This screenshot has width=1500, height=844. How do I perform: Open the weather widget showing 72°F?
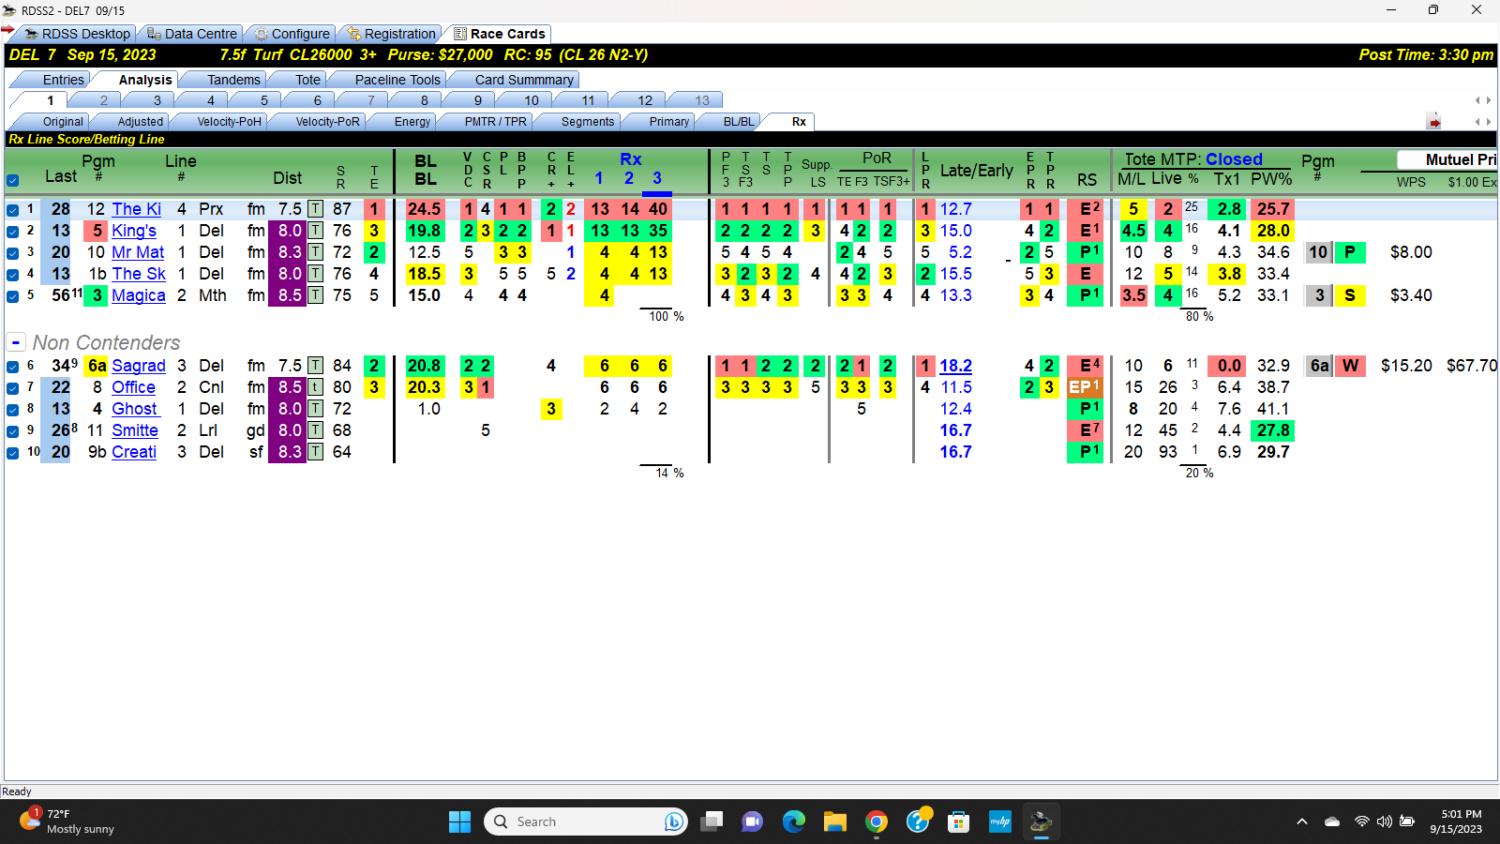tap(67, 821)
